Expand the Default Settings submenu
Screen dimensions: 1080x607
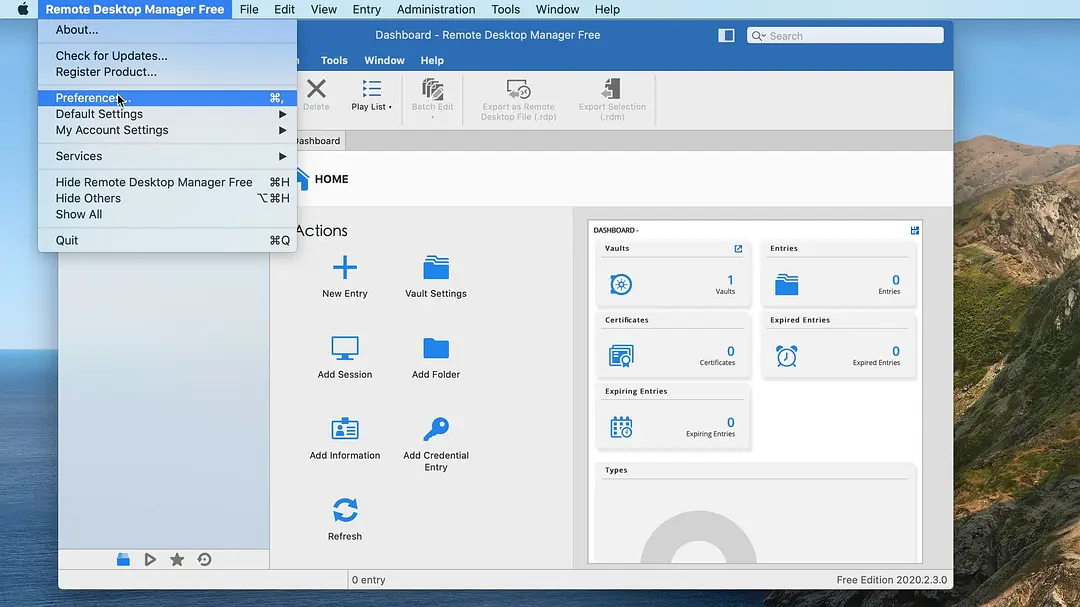coord(167,114)
